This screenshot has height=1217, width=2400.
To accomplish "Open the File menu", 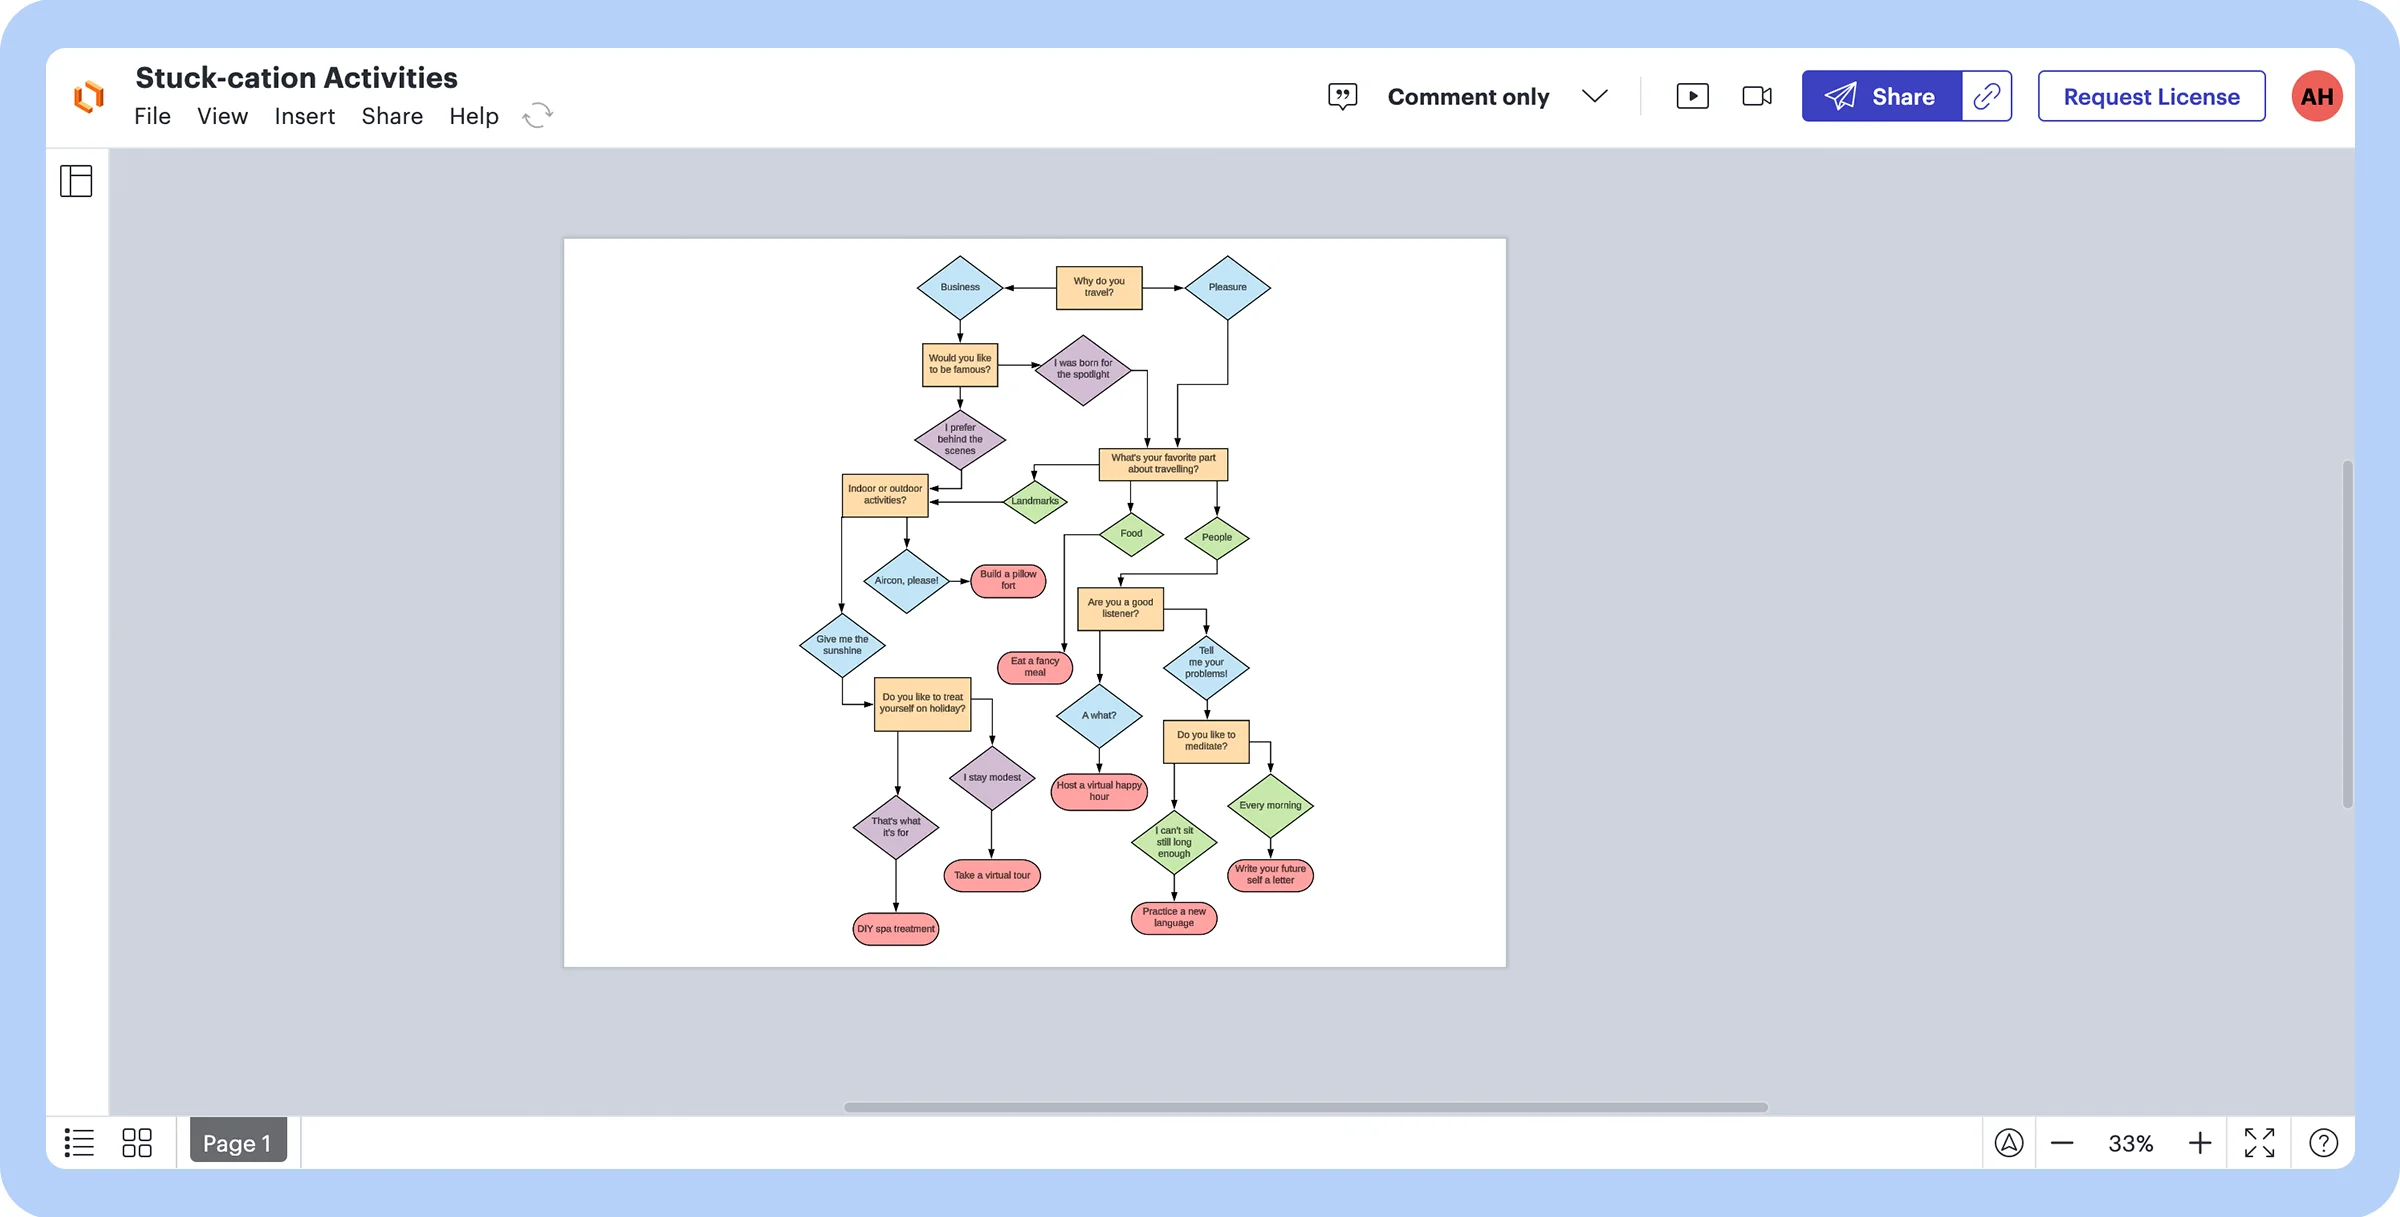I will tap(152, 116).
